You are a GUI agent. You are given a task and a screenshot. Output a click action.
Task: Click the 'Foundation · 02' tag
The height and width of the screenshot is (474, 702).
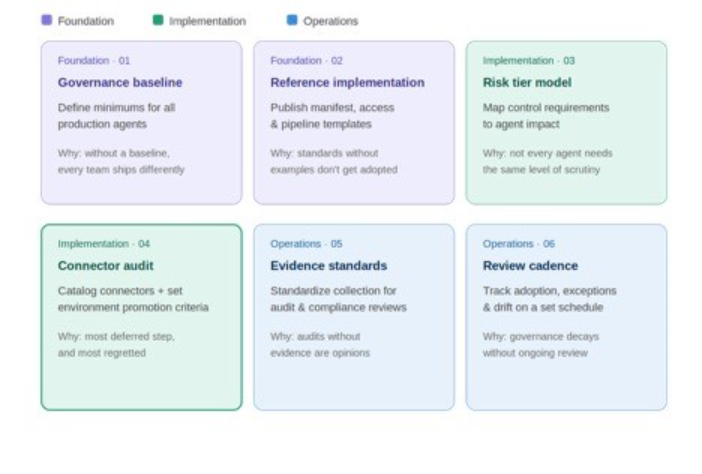coord(306,60)
